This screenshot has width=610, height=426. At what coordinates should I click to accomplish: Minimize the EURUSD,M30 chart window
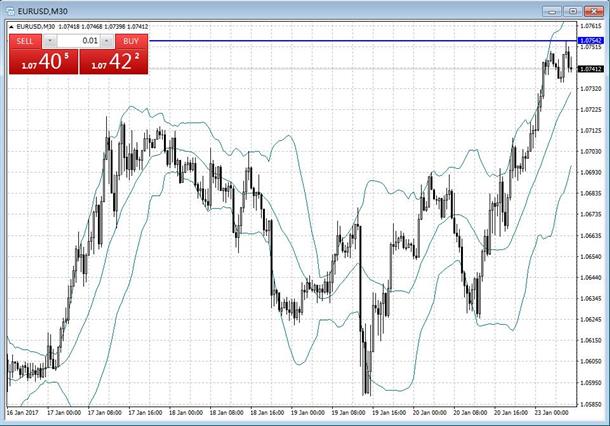[552, 11]
